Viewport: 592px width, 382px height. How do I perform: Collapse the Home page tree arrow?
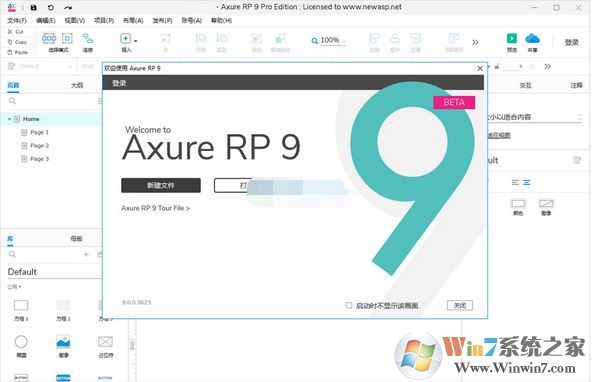9,119
